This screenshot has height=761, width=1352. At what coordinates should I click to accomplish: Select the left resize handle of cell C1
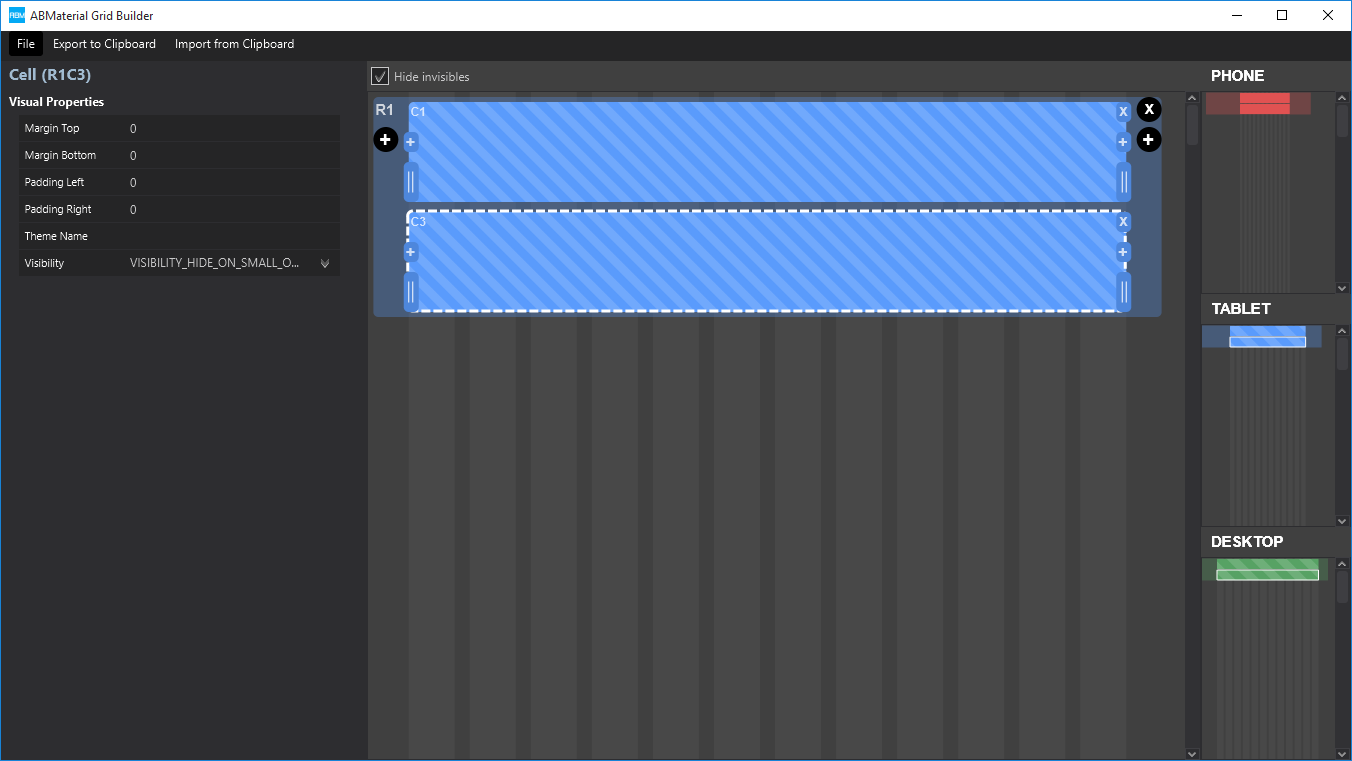411,182
